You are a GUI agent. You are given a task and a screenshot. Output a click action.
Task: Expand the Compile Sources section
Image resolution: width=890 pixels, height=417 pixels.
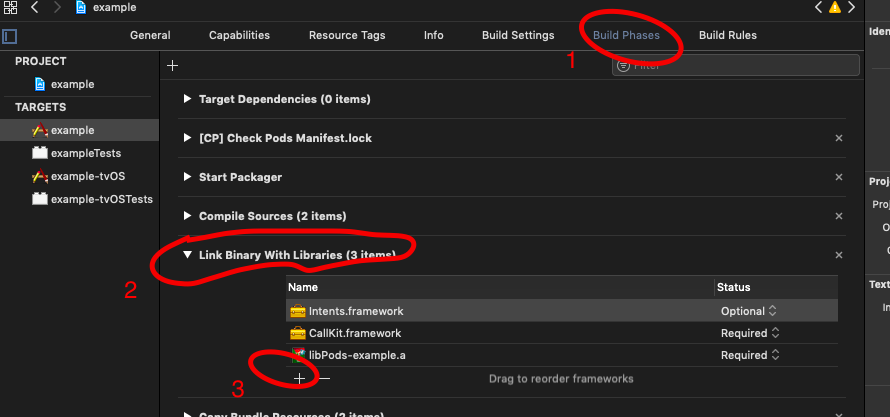point(187,216)
